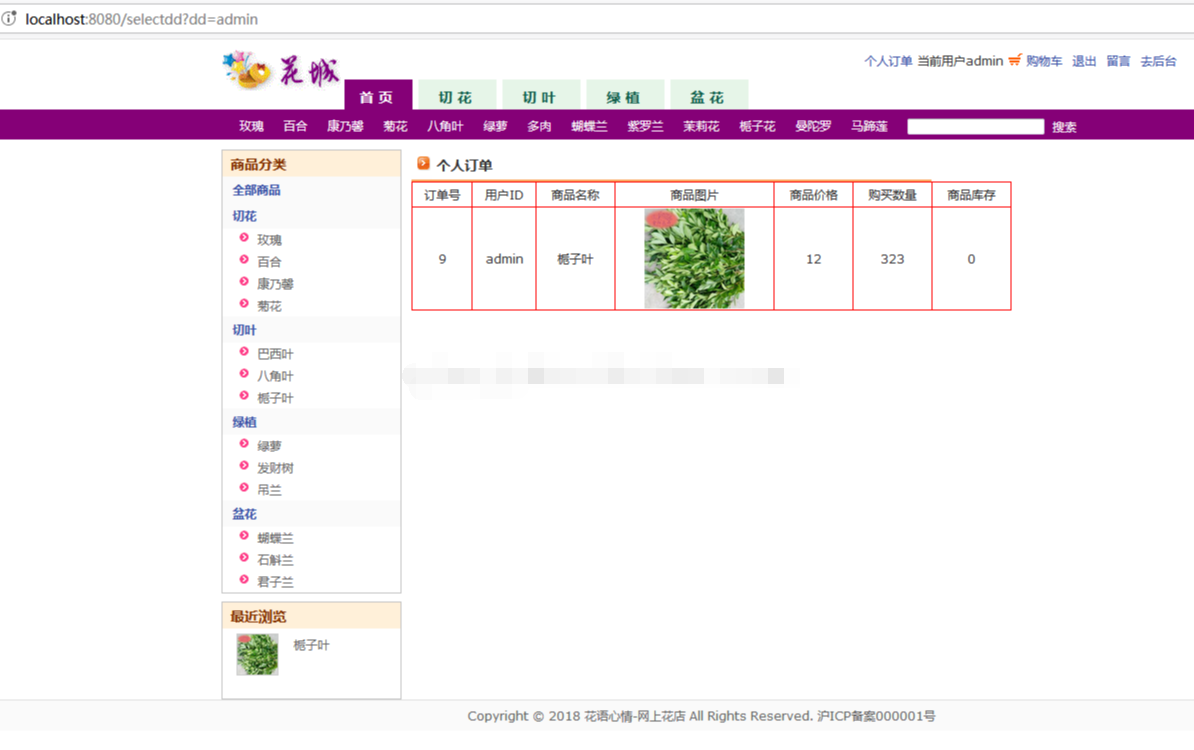Open 全部商品 in the sidebar
The width and height of the screenshot is (1194, 750).
tap(257, 190)
